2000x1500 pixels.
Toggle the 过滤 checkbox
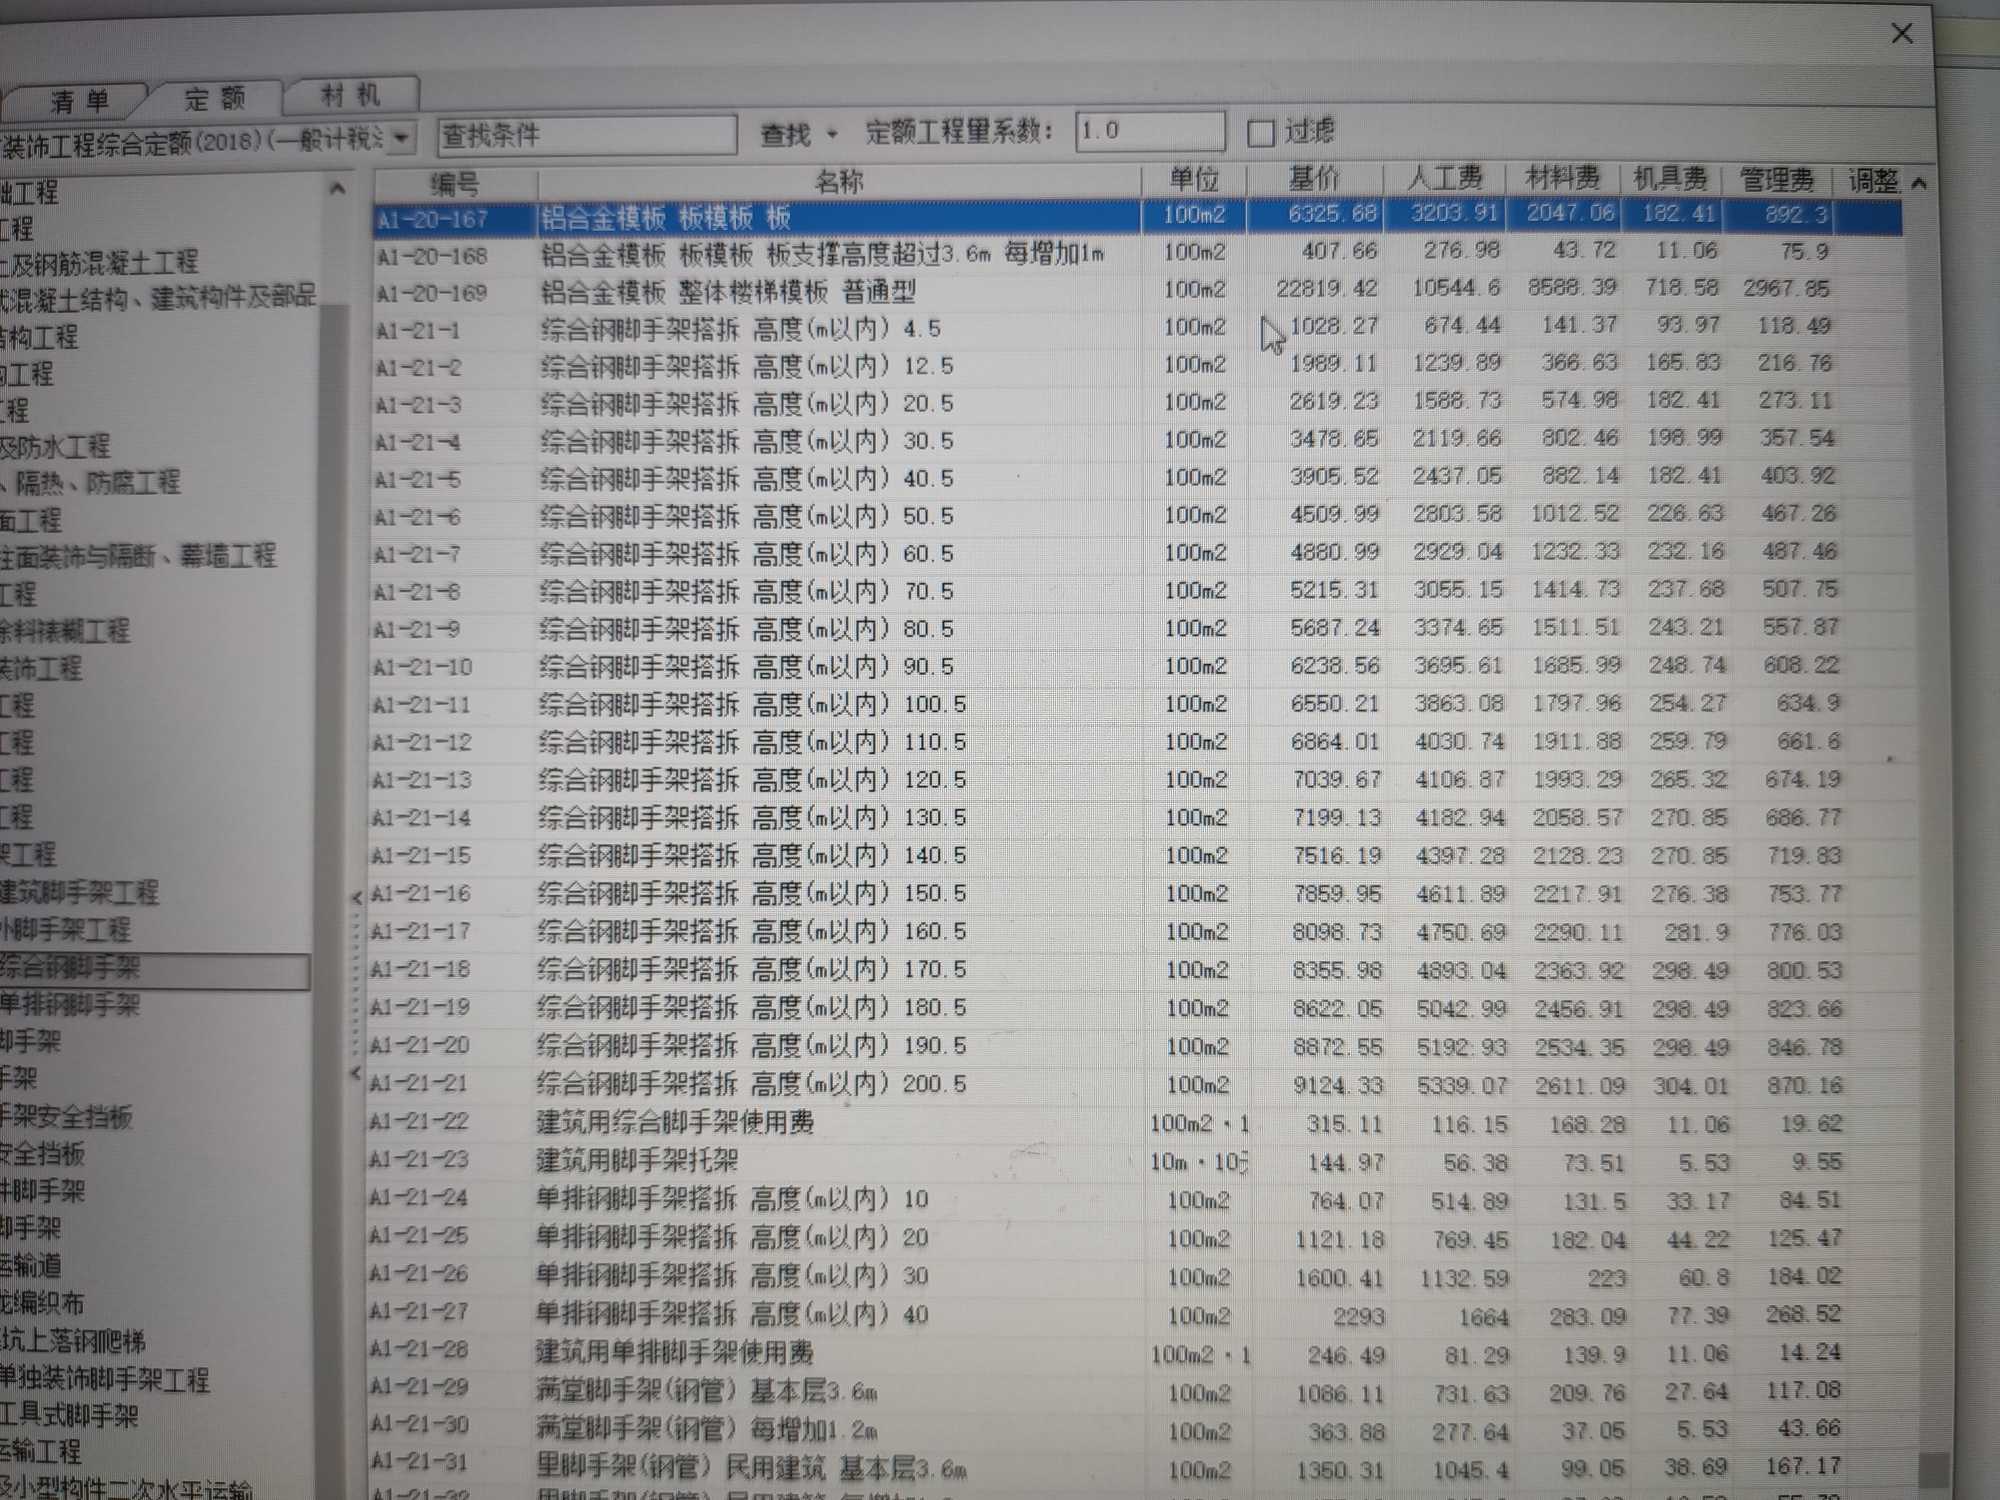coord(1261,132)
